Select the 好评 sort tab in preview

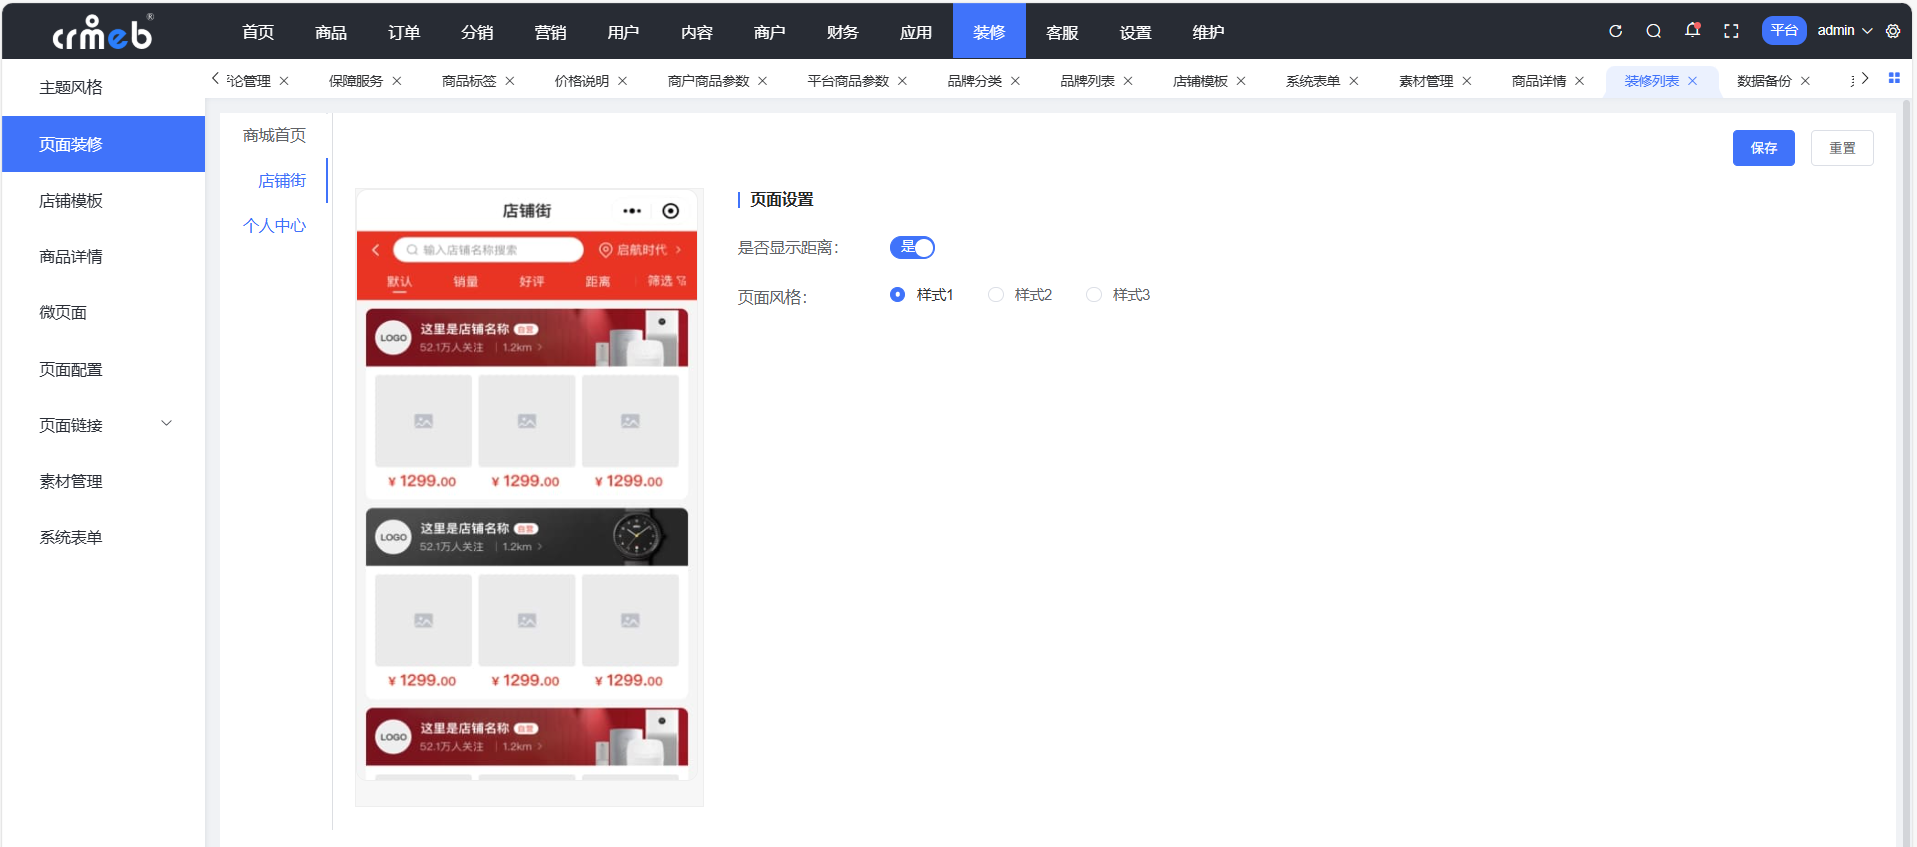pyautogui.click(x=532, y=282)
